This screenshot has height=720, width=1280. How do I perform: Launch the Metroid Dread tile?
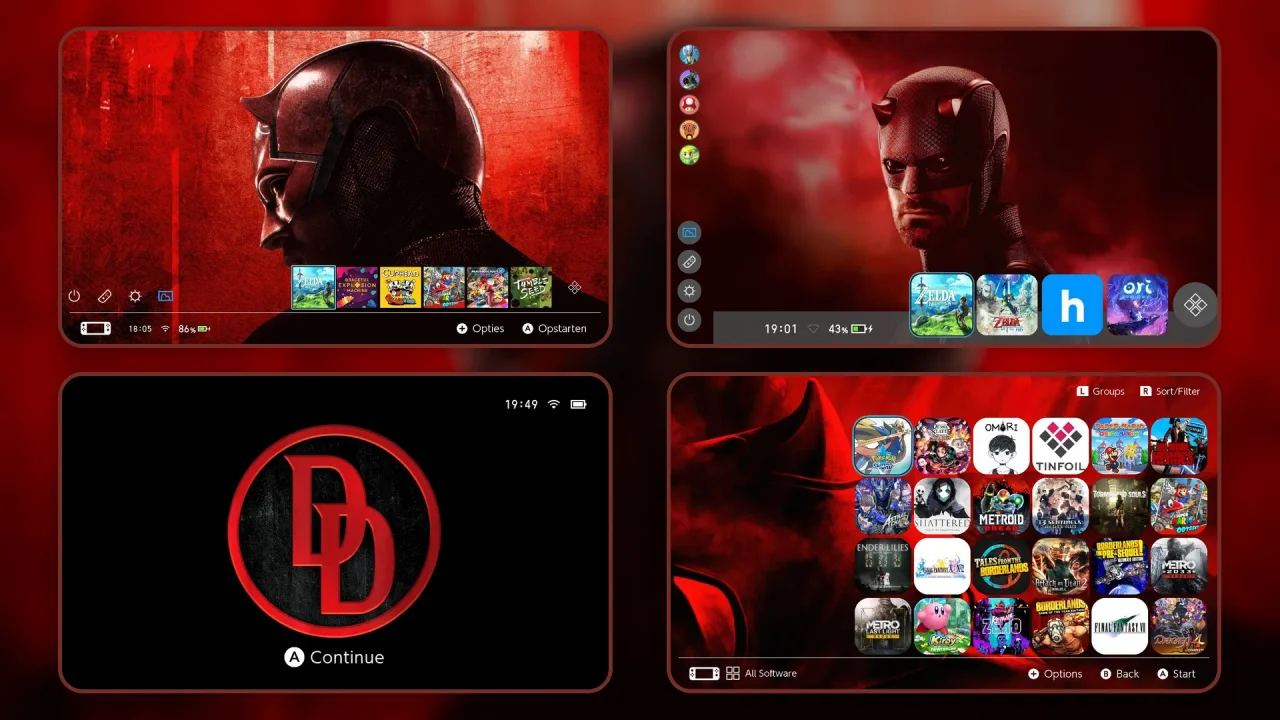pyautogui.click(x=1001, y=506)
